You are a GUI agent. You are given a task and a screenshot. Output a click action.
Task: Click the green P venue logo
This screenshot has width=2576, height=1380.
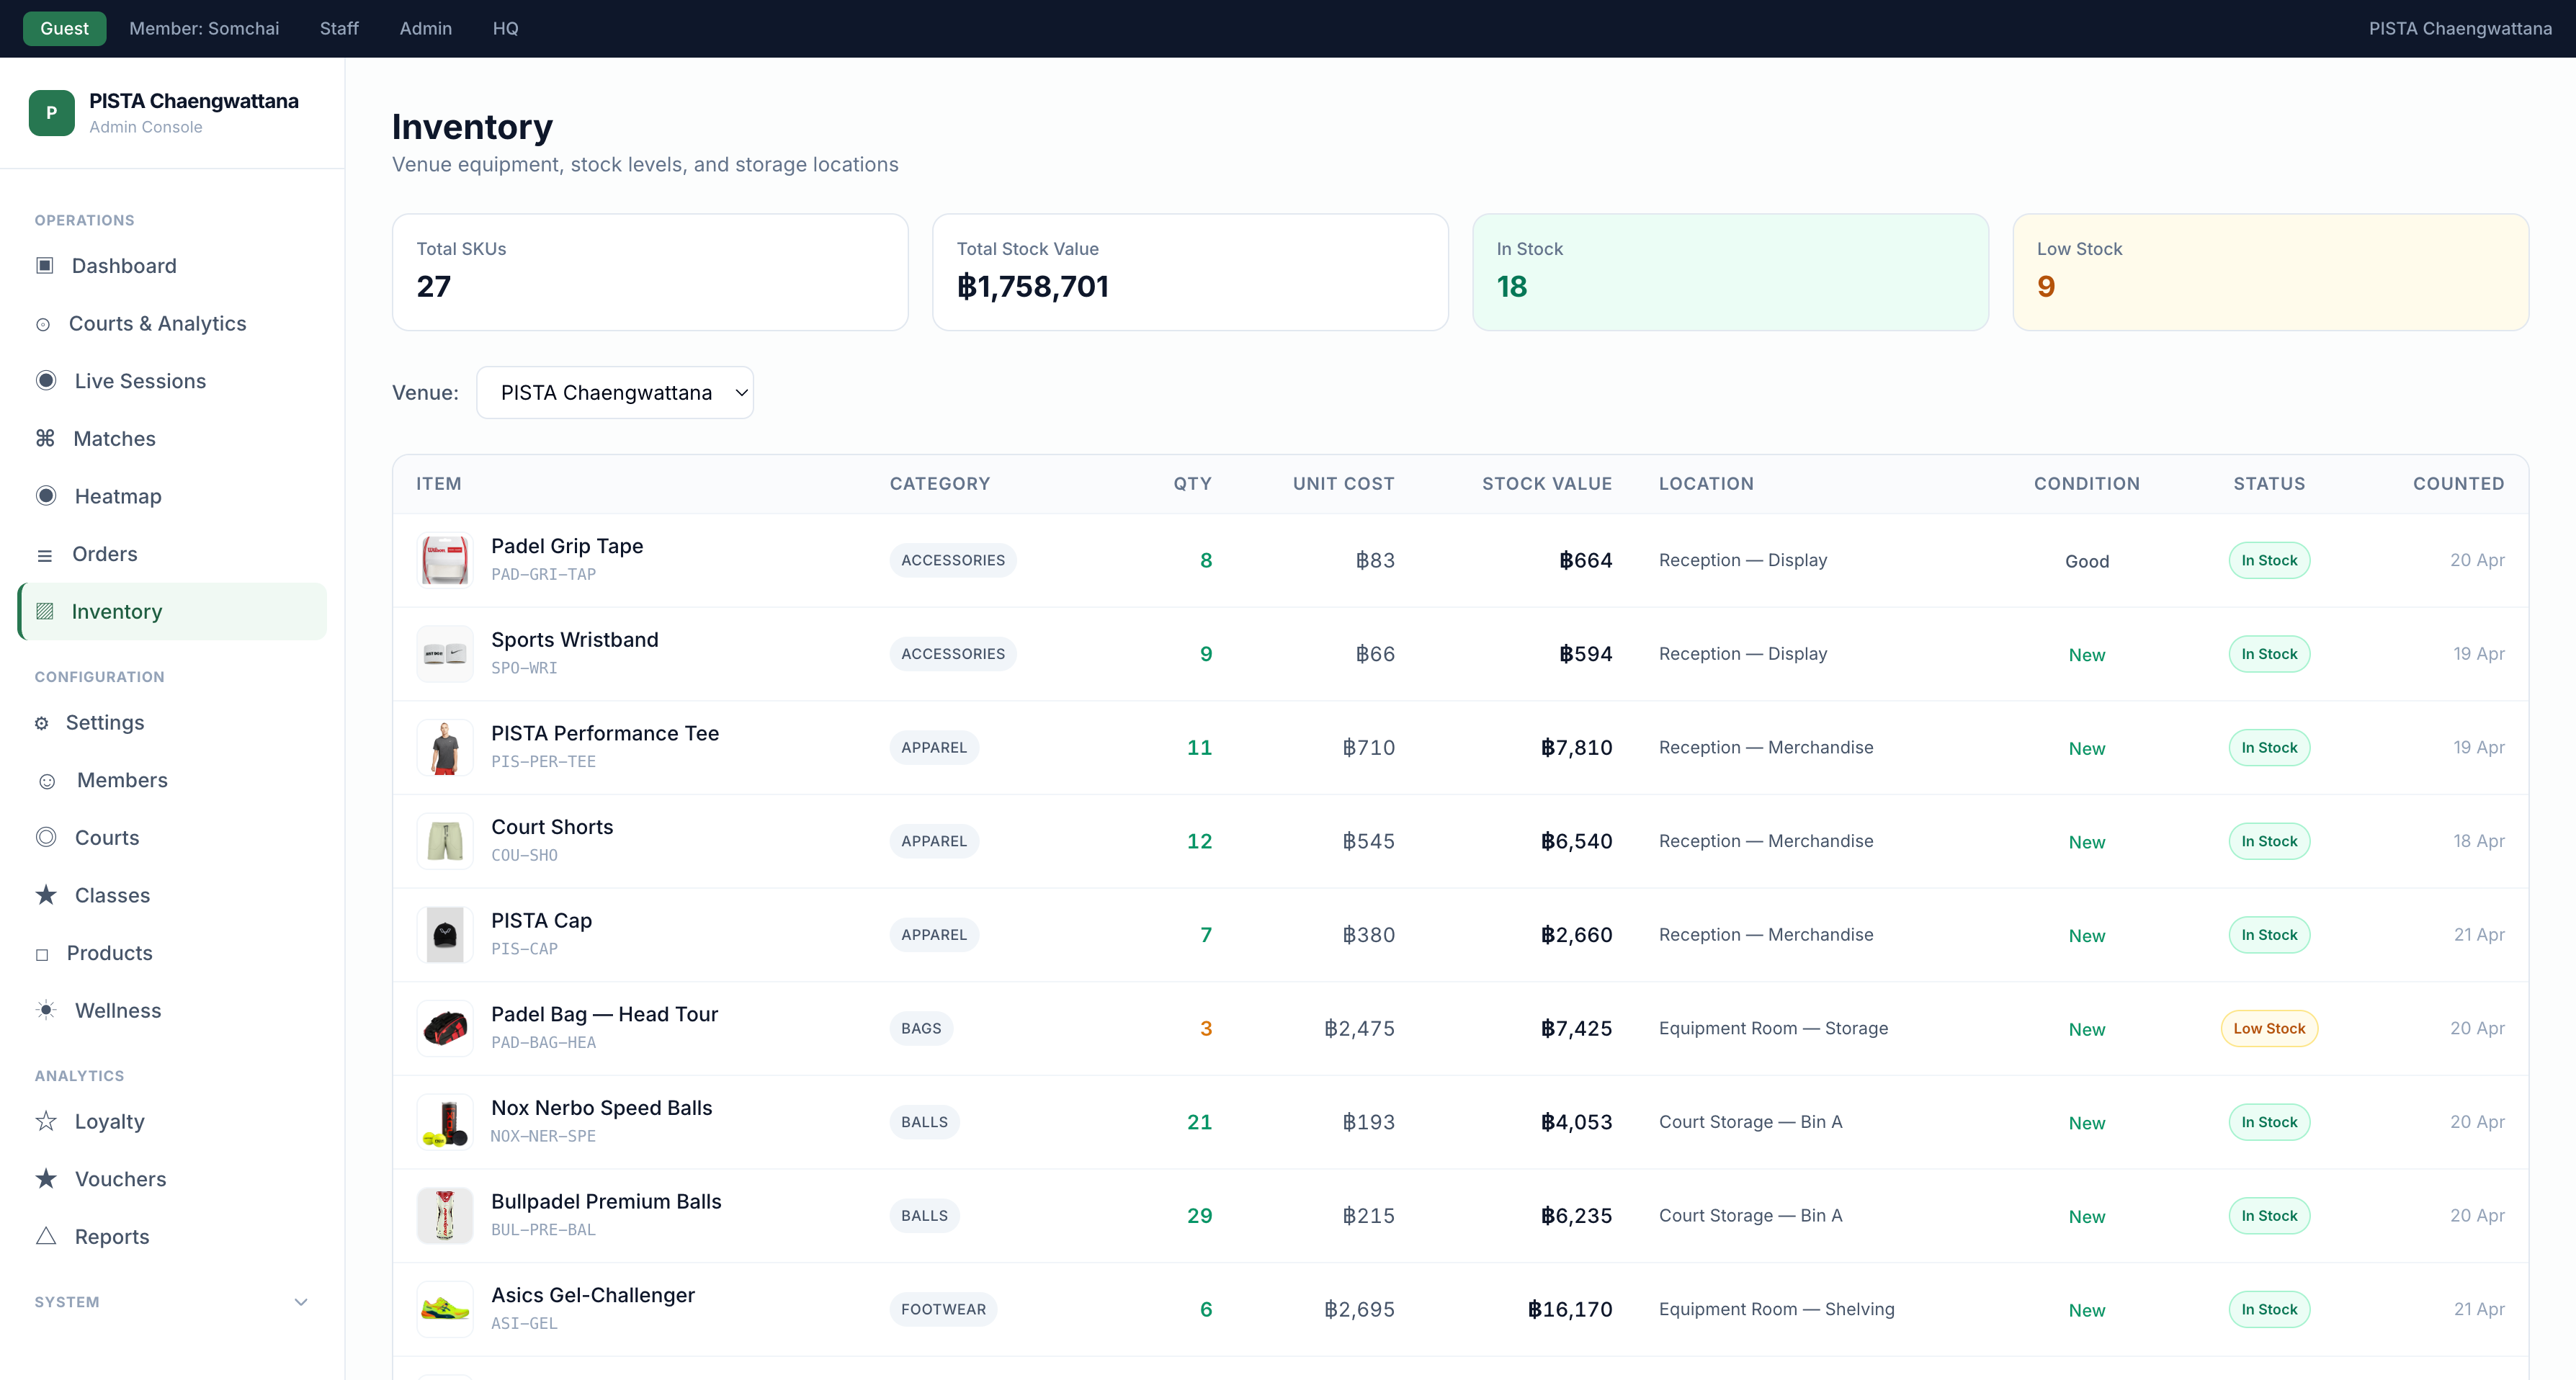[52, 113]
